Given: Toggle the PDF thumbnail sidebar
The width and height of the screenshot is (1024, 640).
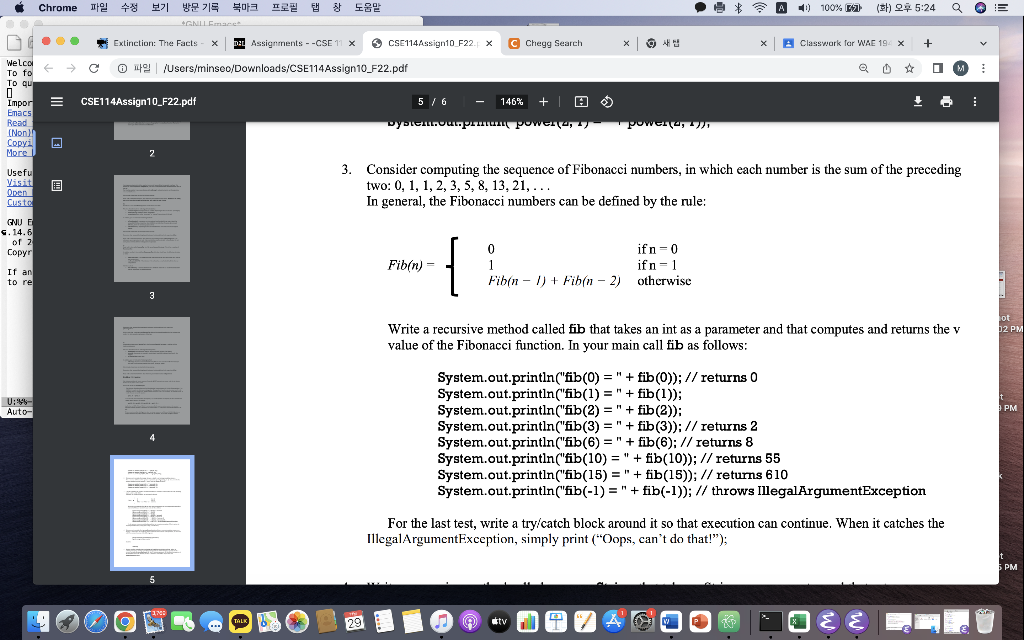Looking at the screenshot, I should pos(56,101).
